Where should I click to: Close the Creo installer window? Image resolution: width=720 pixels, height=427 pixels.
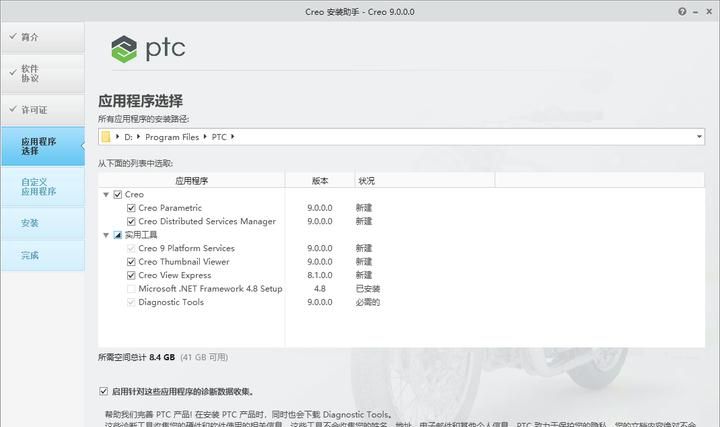709,12
